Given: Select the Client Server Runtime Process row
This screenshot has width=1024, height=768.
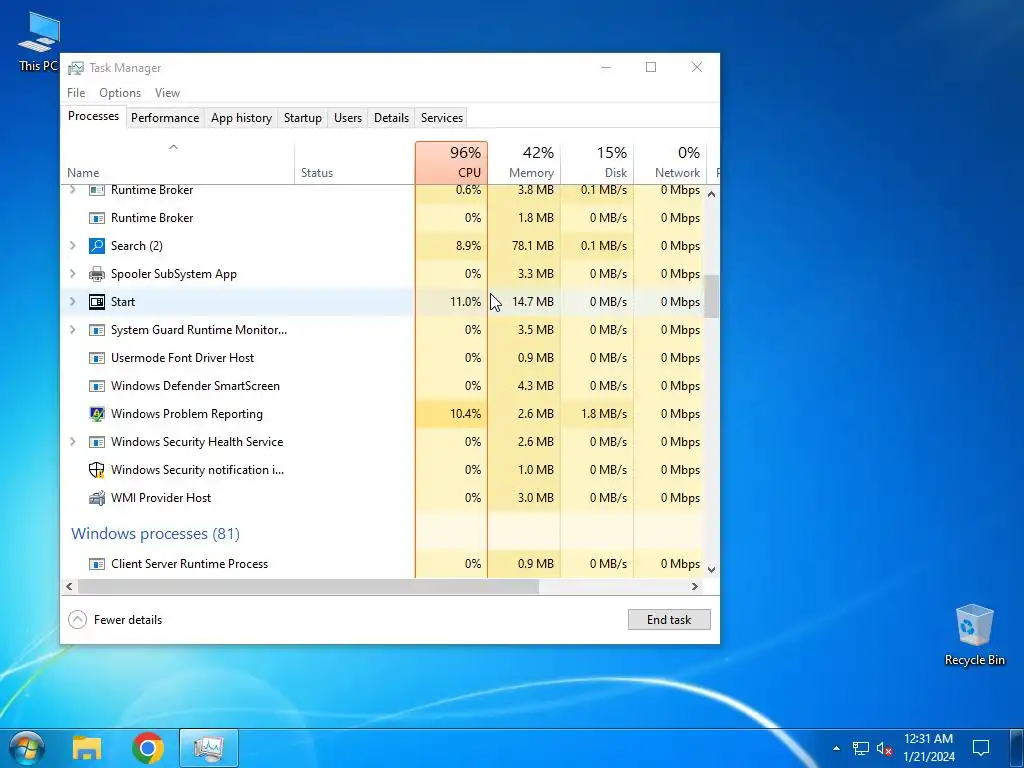Looking at the screenshot, I should point(382,564).
